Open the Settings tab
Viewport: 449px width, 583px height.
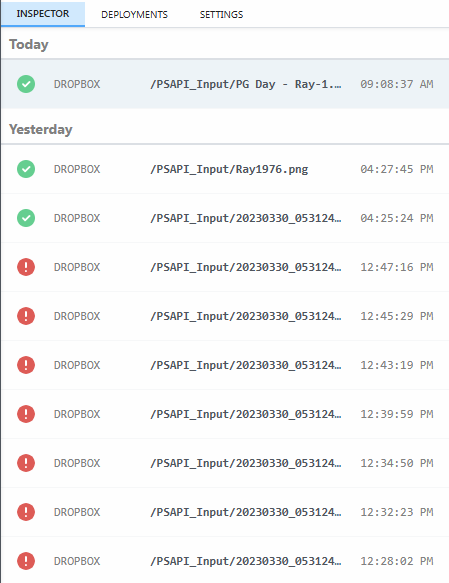[x=221, y=15]
